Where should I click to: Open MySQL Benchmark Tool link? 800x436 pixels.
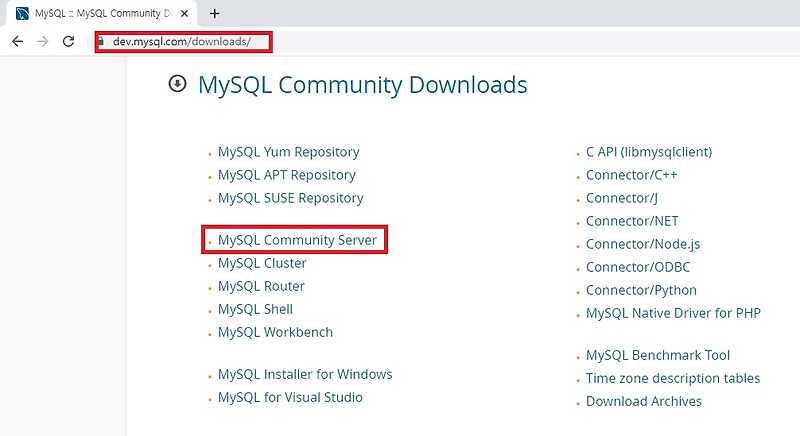click(658, 355)
